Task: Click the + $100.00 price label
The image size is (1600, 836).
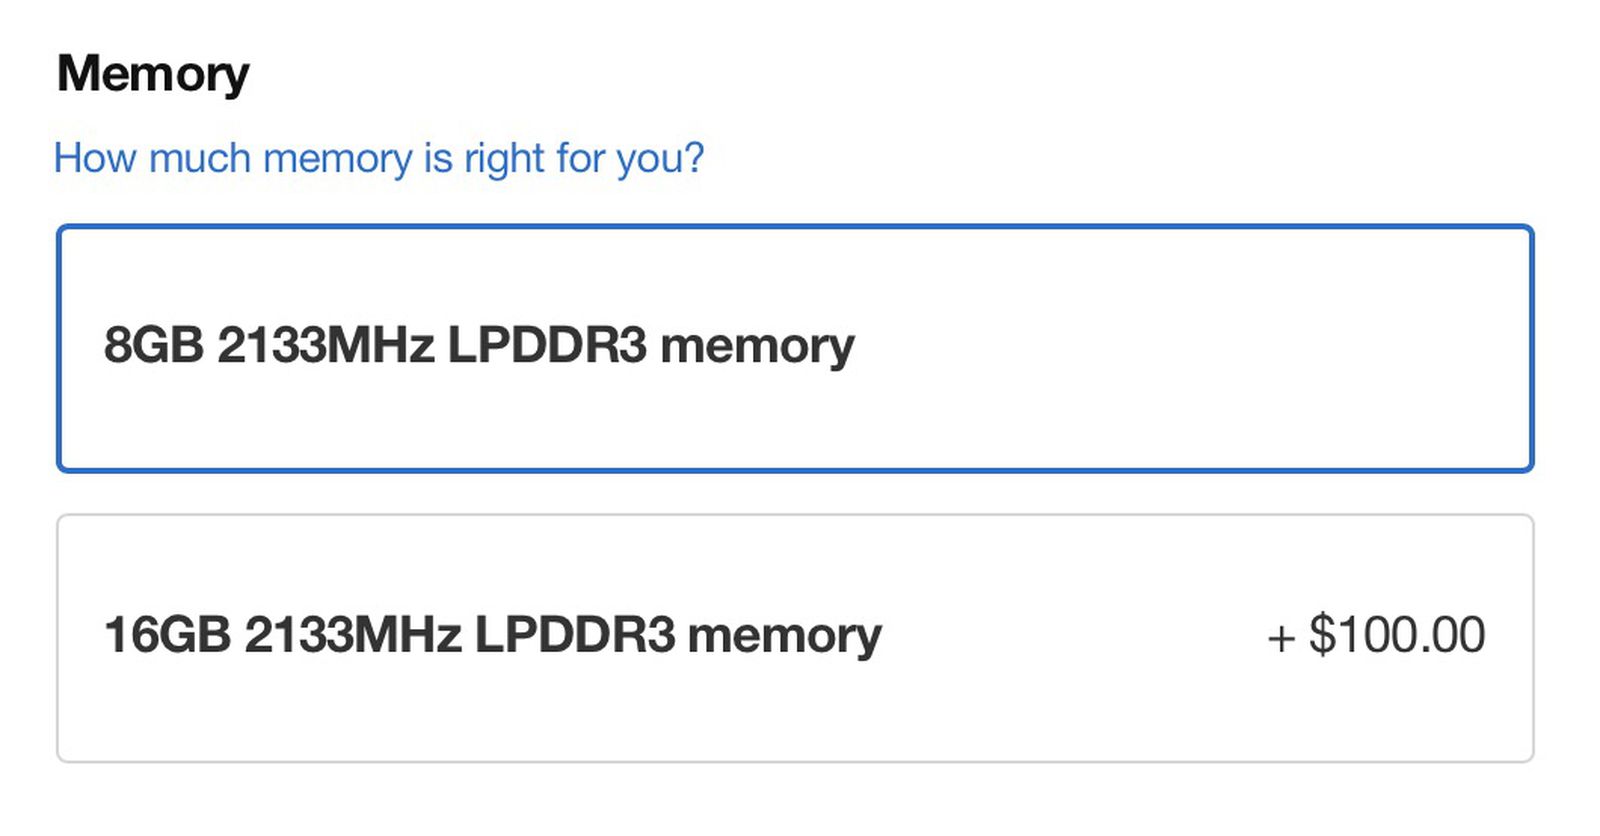Action: click(x=1374, y=632)
